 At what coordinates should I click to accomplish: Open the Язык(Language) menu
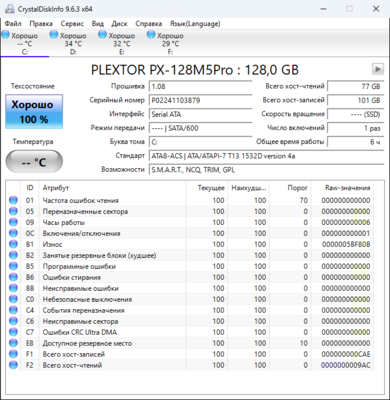pos(195,24)
